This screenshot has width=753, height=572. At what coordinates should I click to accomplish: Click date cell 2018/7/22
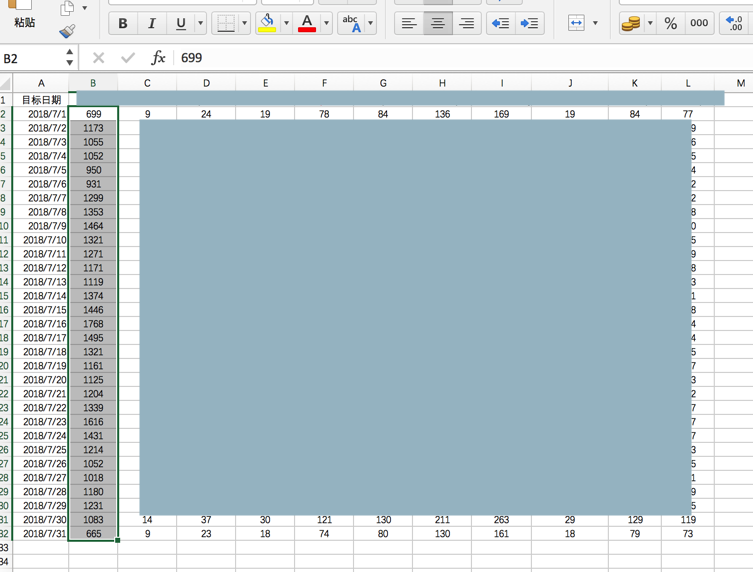pyautogui.click(x=41, y=408)
